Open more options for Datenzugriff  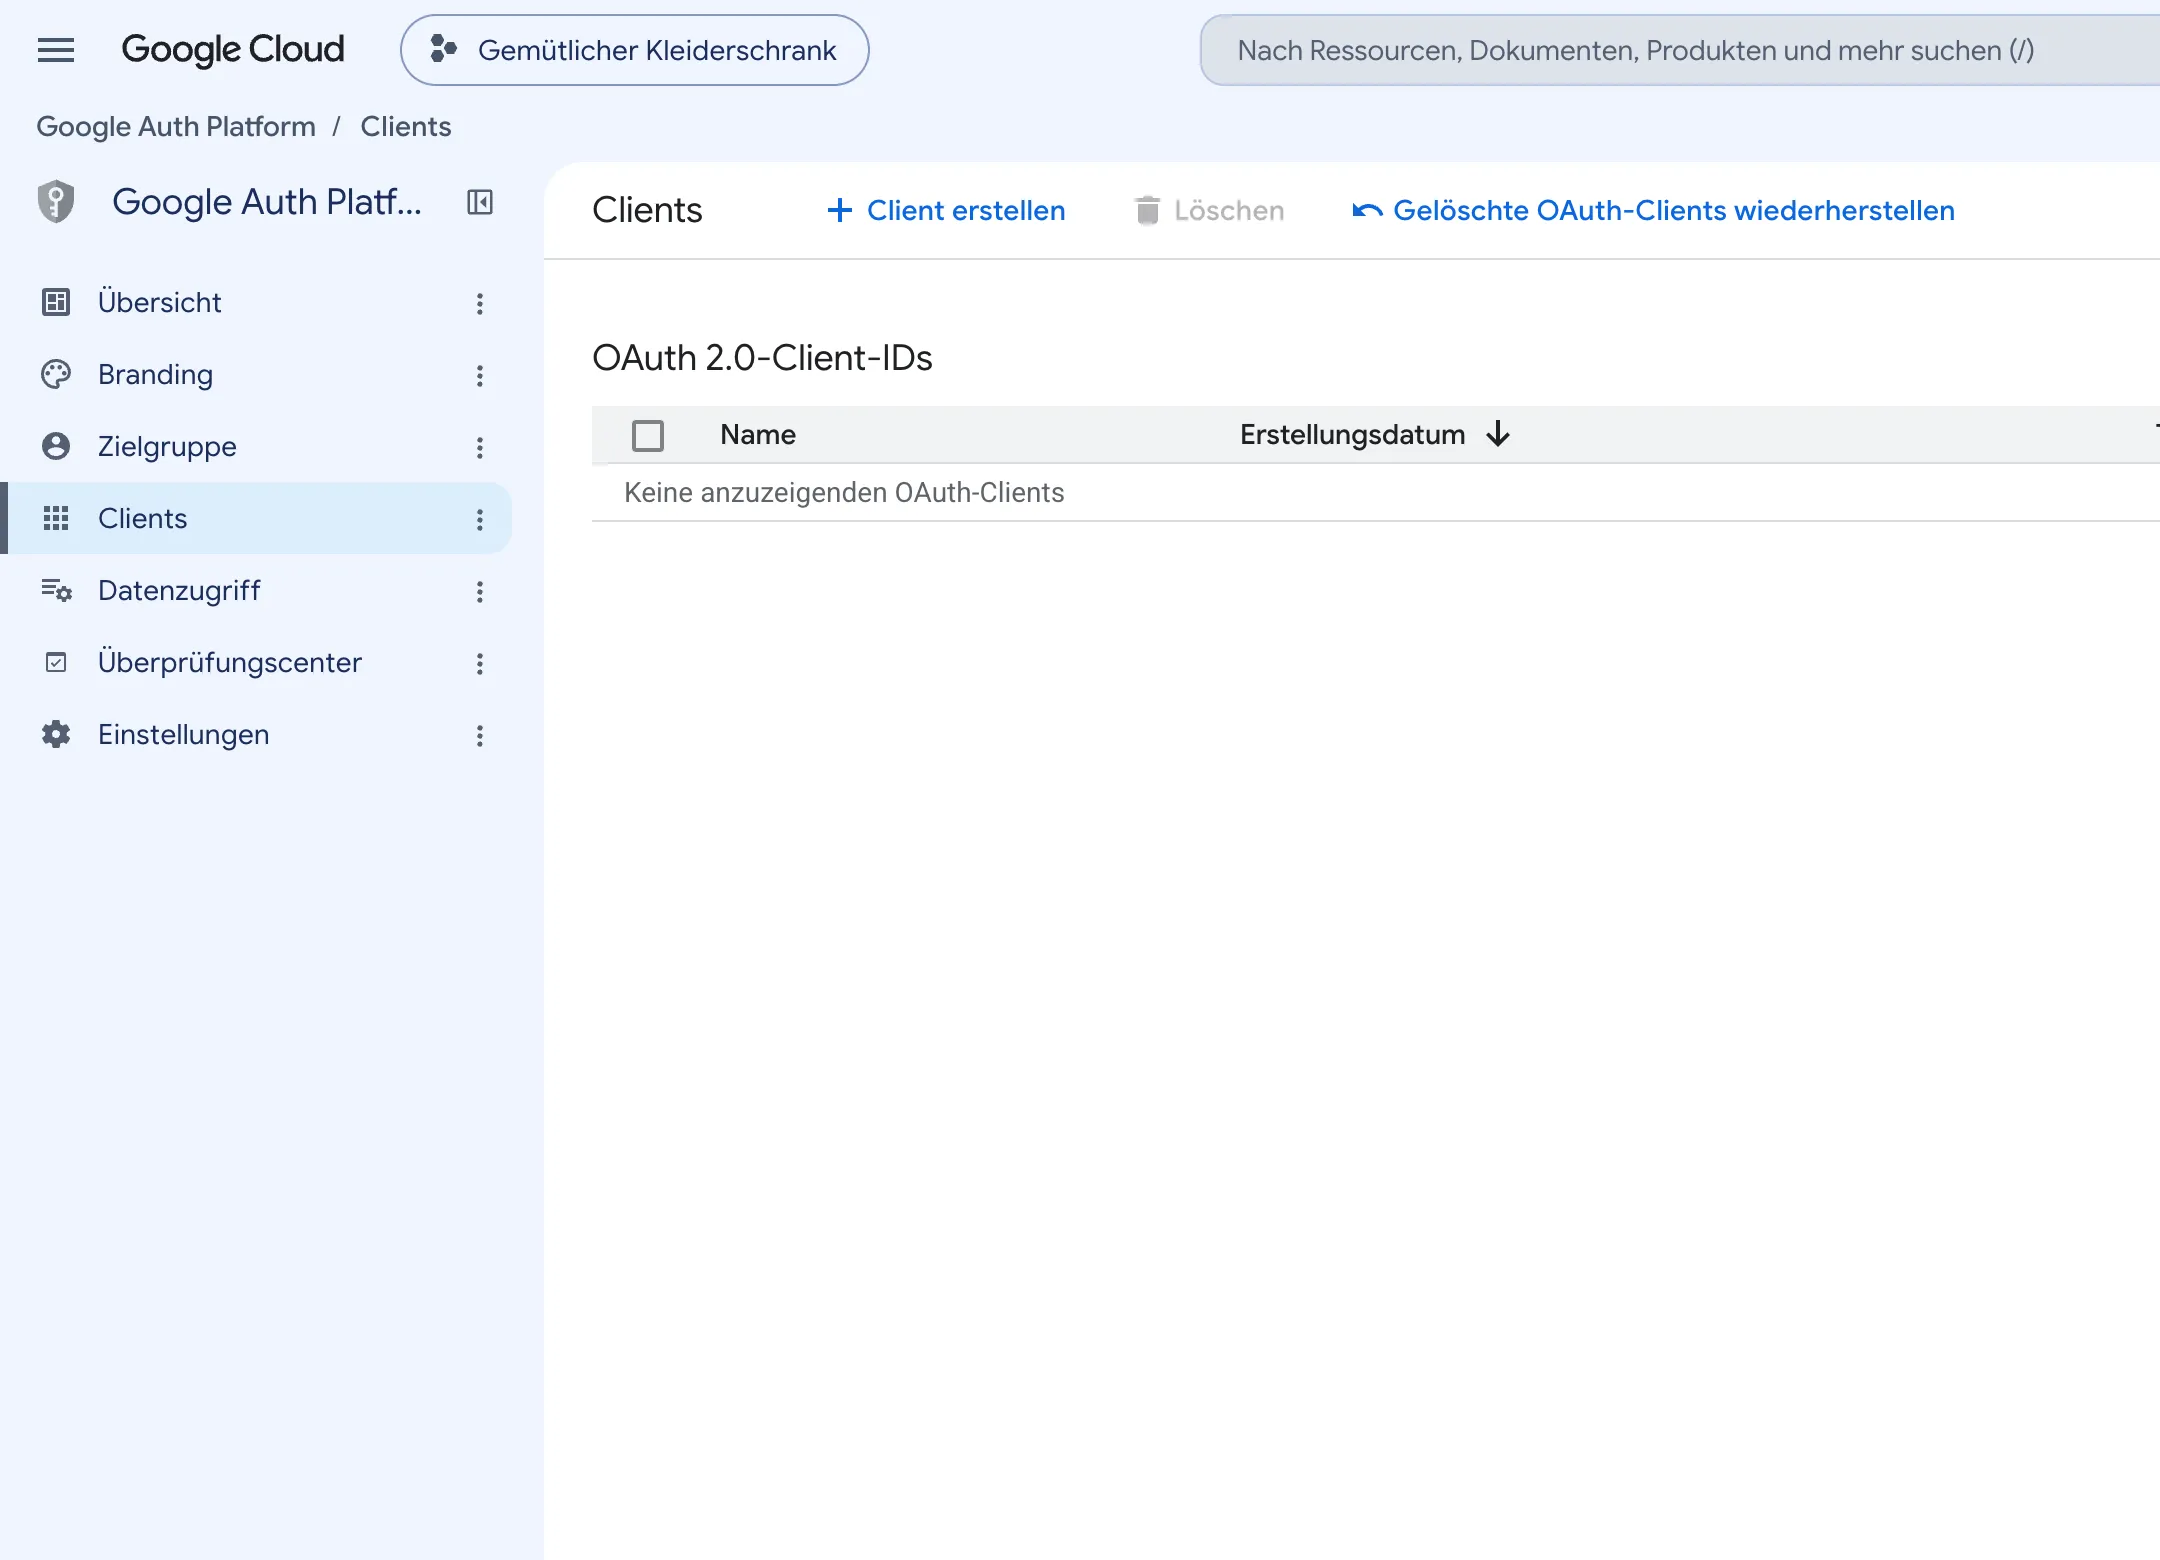480,591
